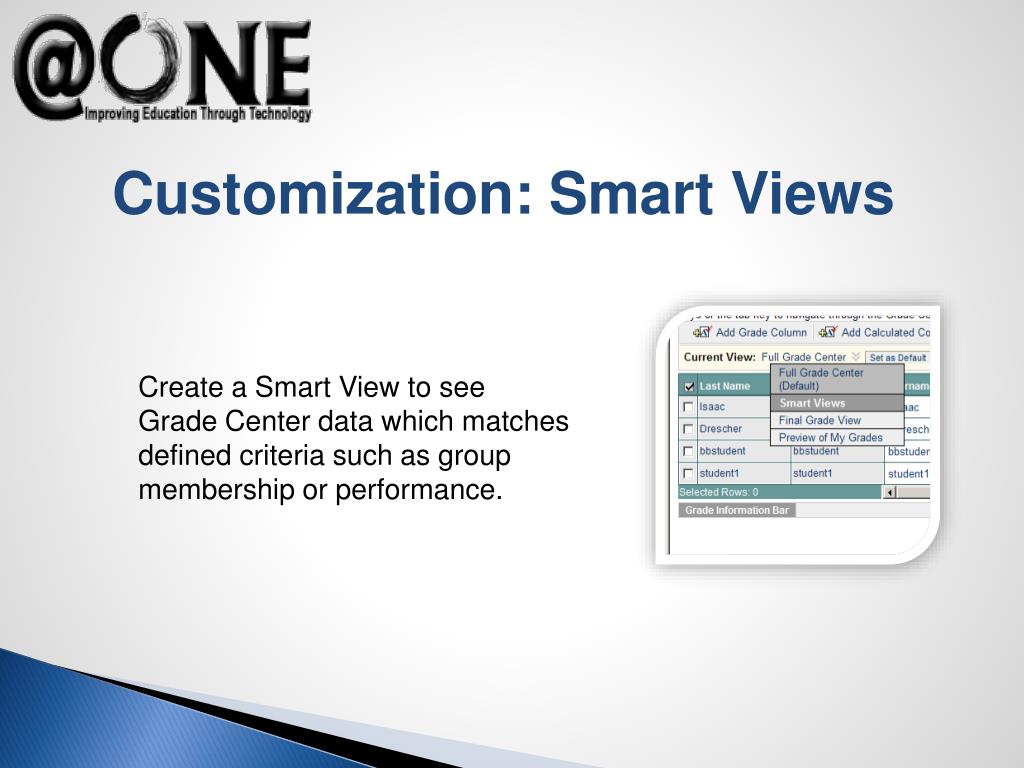Viewport: 1024px width, 768px height.
Task: Tick the checkbox for the Isaac row
Action: 688,407
